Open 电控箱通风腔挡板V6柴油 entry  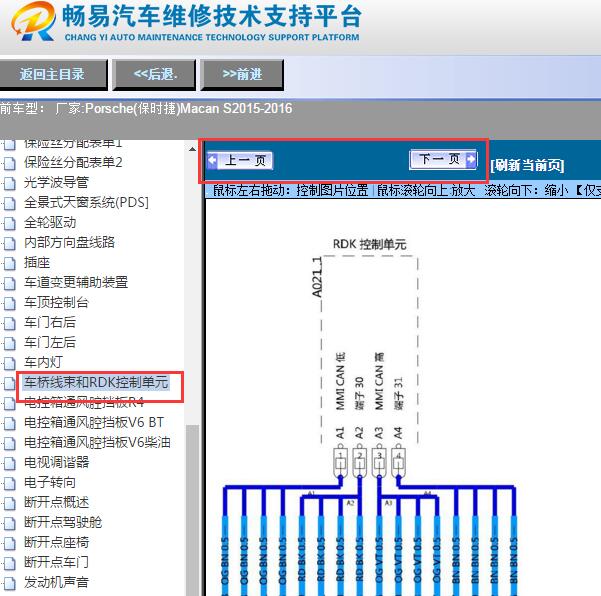(97, 442)
